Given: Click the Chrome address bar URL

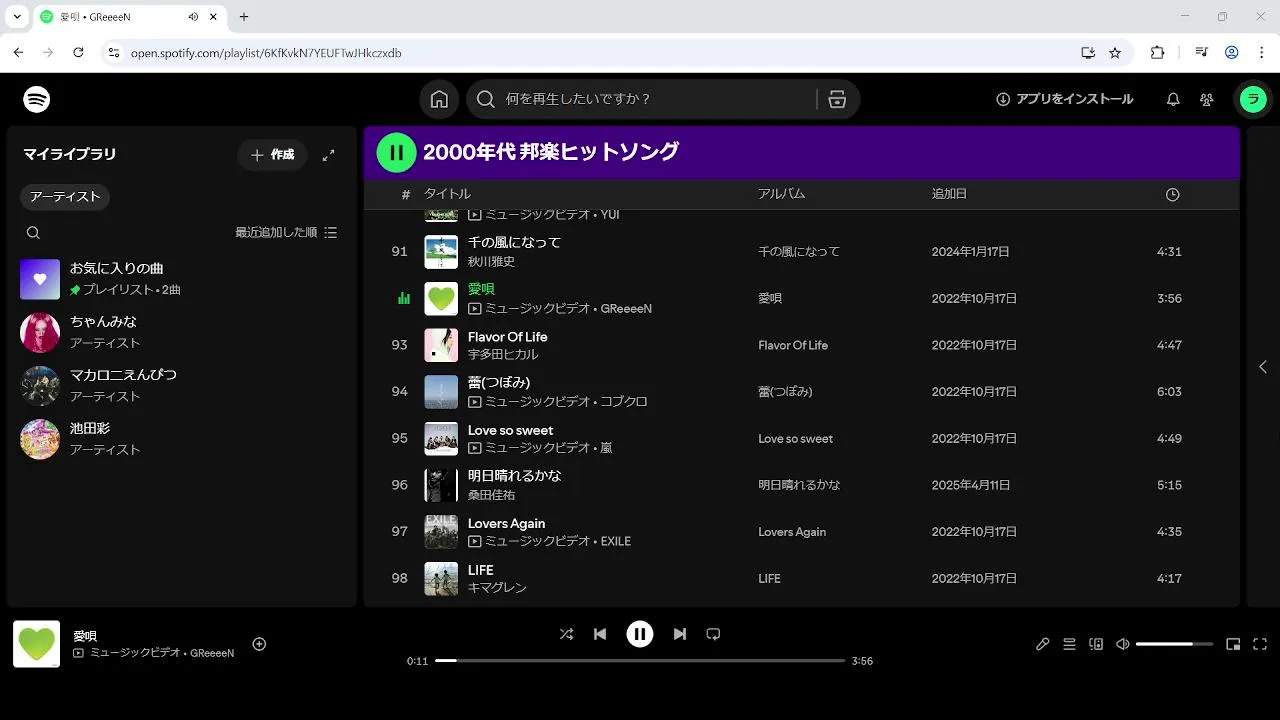Looking at the screenshot, I should 266,52.
